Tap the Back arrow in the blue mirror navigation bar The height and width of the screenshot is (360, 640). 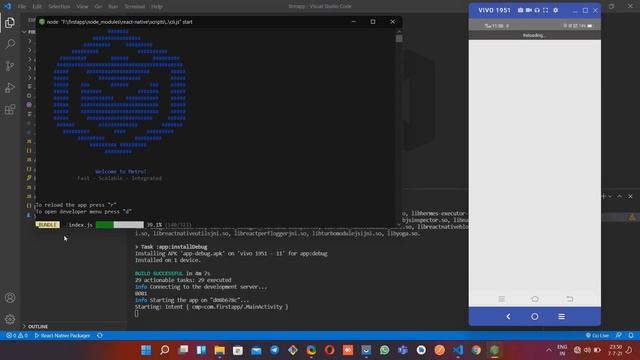coord(508,316)
